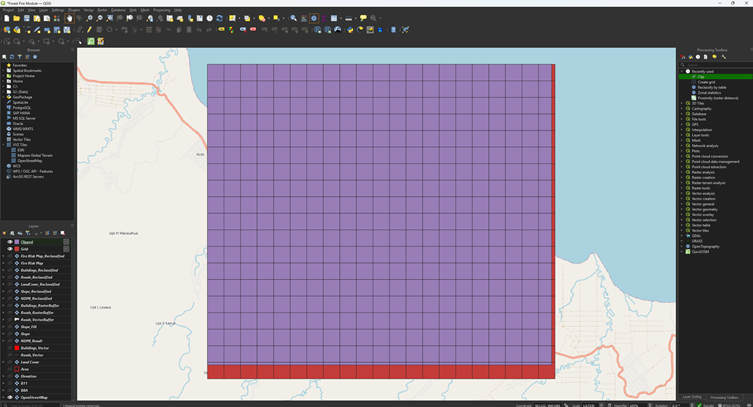Toggle OpenStreetMap layer visibility
The image size is (753, 407).
[11, 397]
